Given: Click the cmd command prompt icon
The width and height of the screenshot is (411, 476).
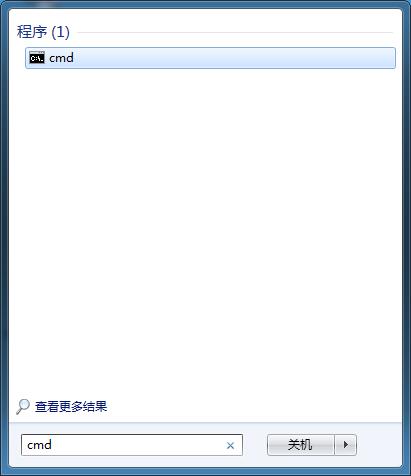Looking at the screenshot, I should pyautogui.click(x=37, y=58).
